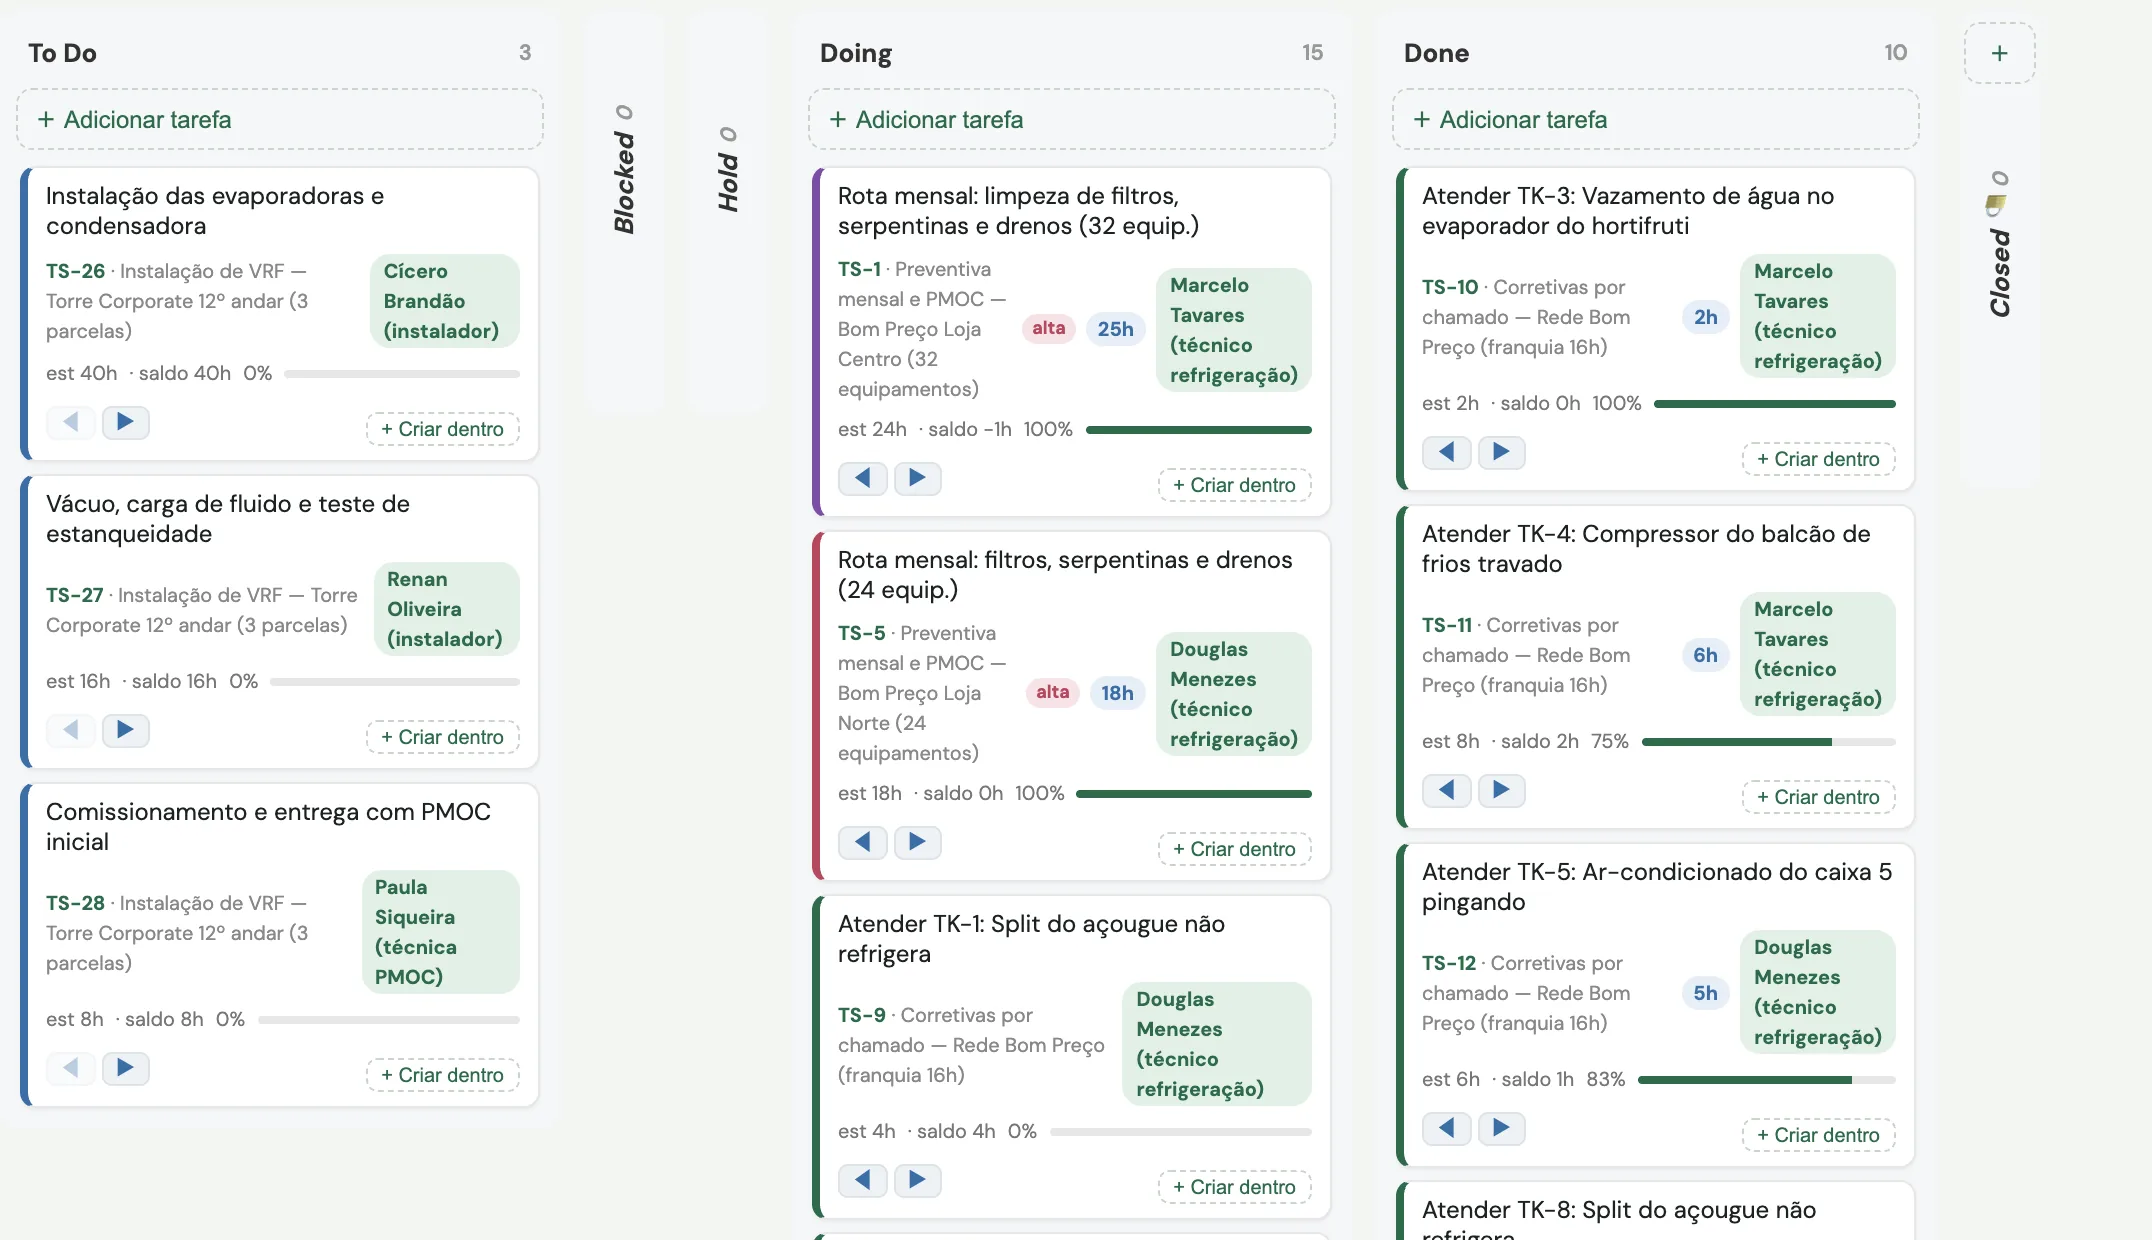Click the 2h badge on TS-10 card
The height and width of the screenshot is (1240, 2152).
click(x=1705, y=317)
